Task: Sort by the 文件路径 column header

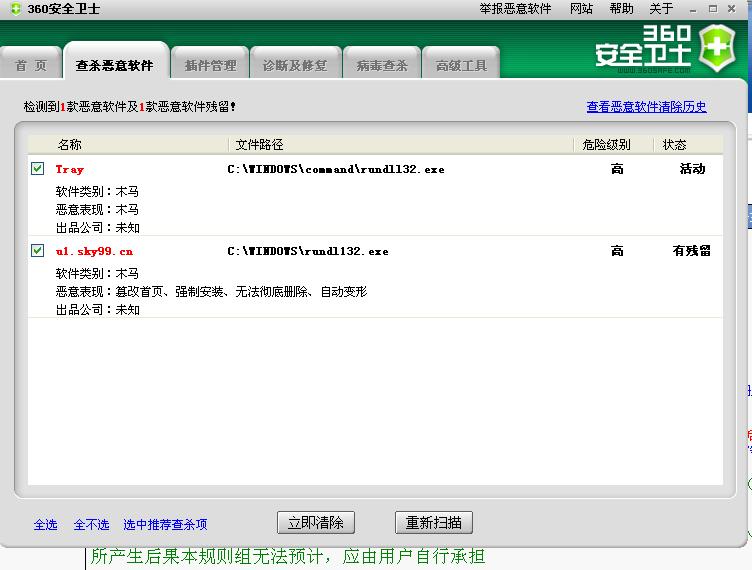Action: [259, 144]
